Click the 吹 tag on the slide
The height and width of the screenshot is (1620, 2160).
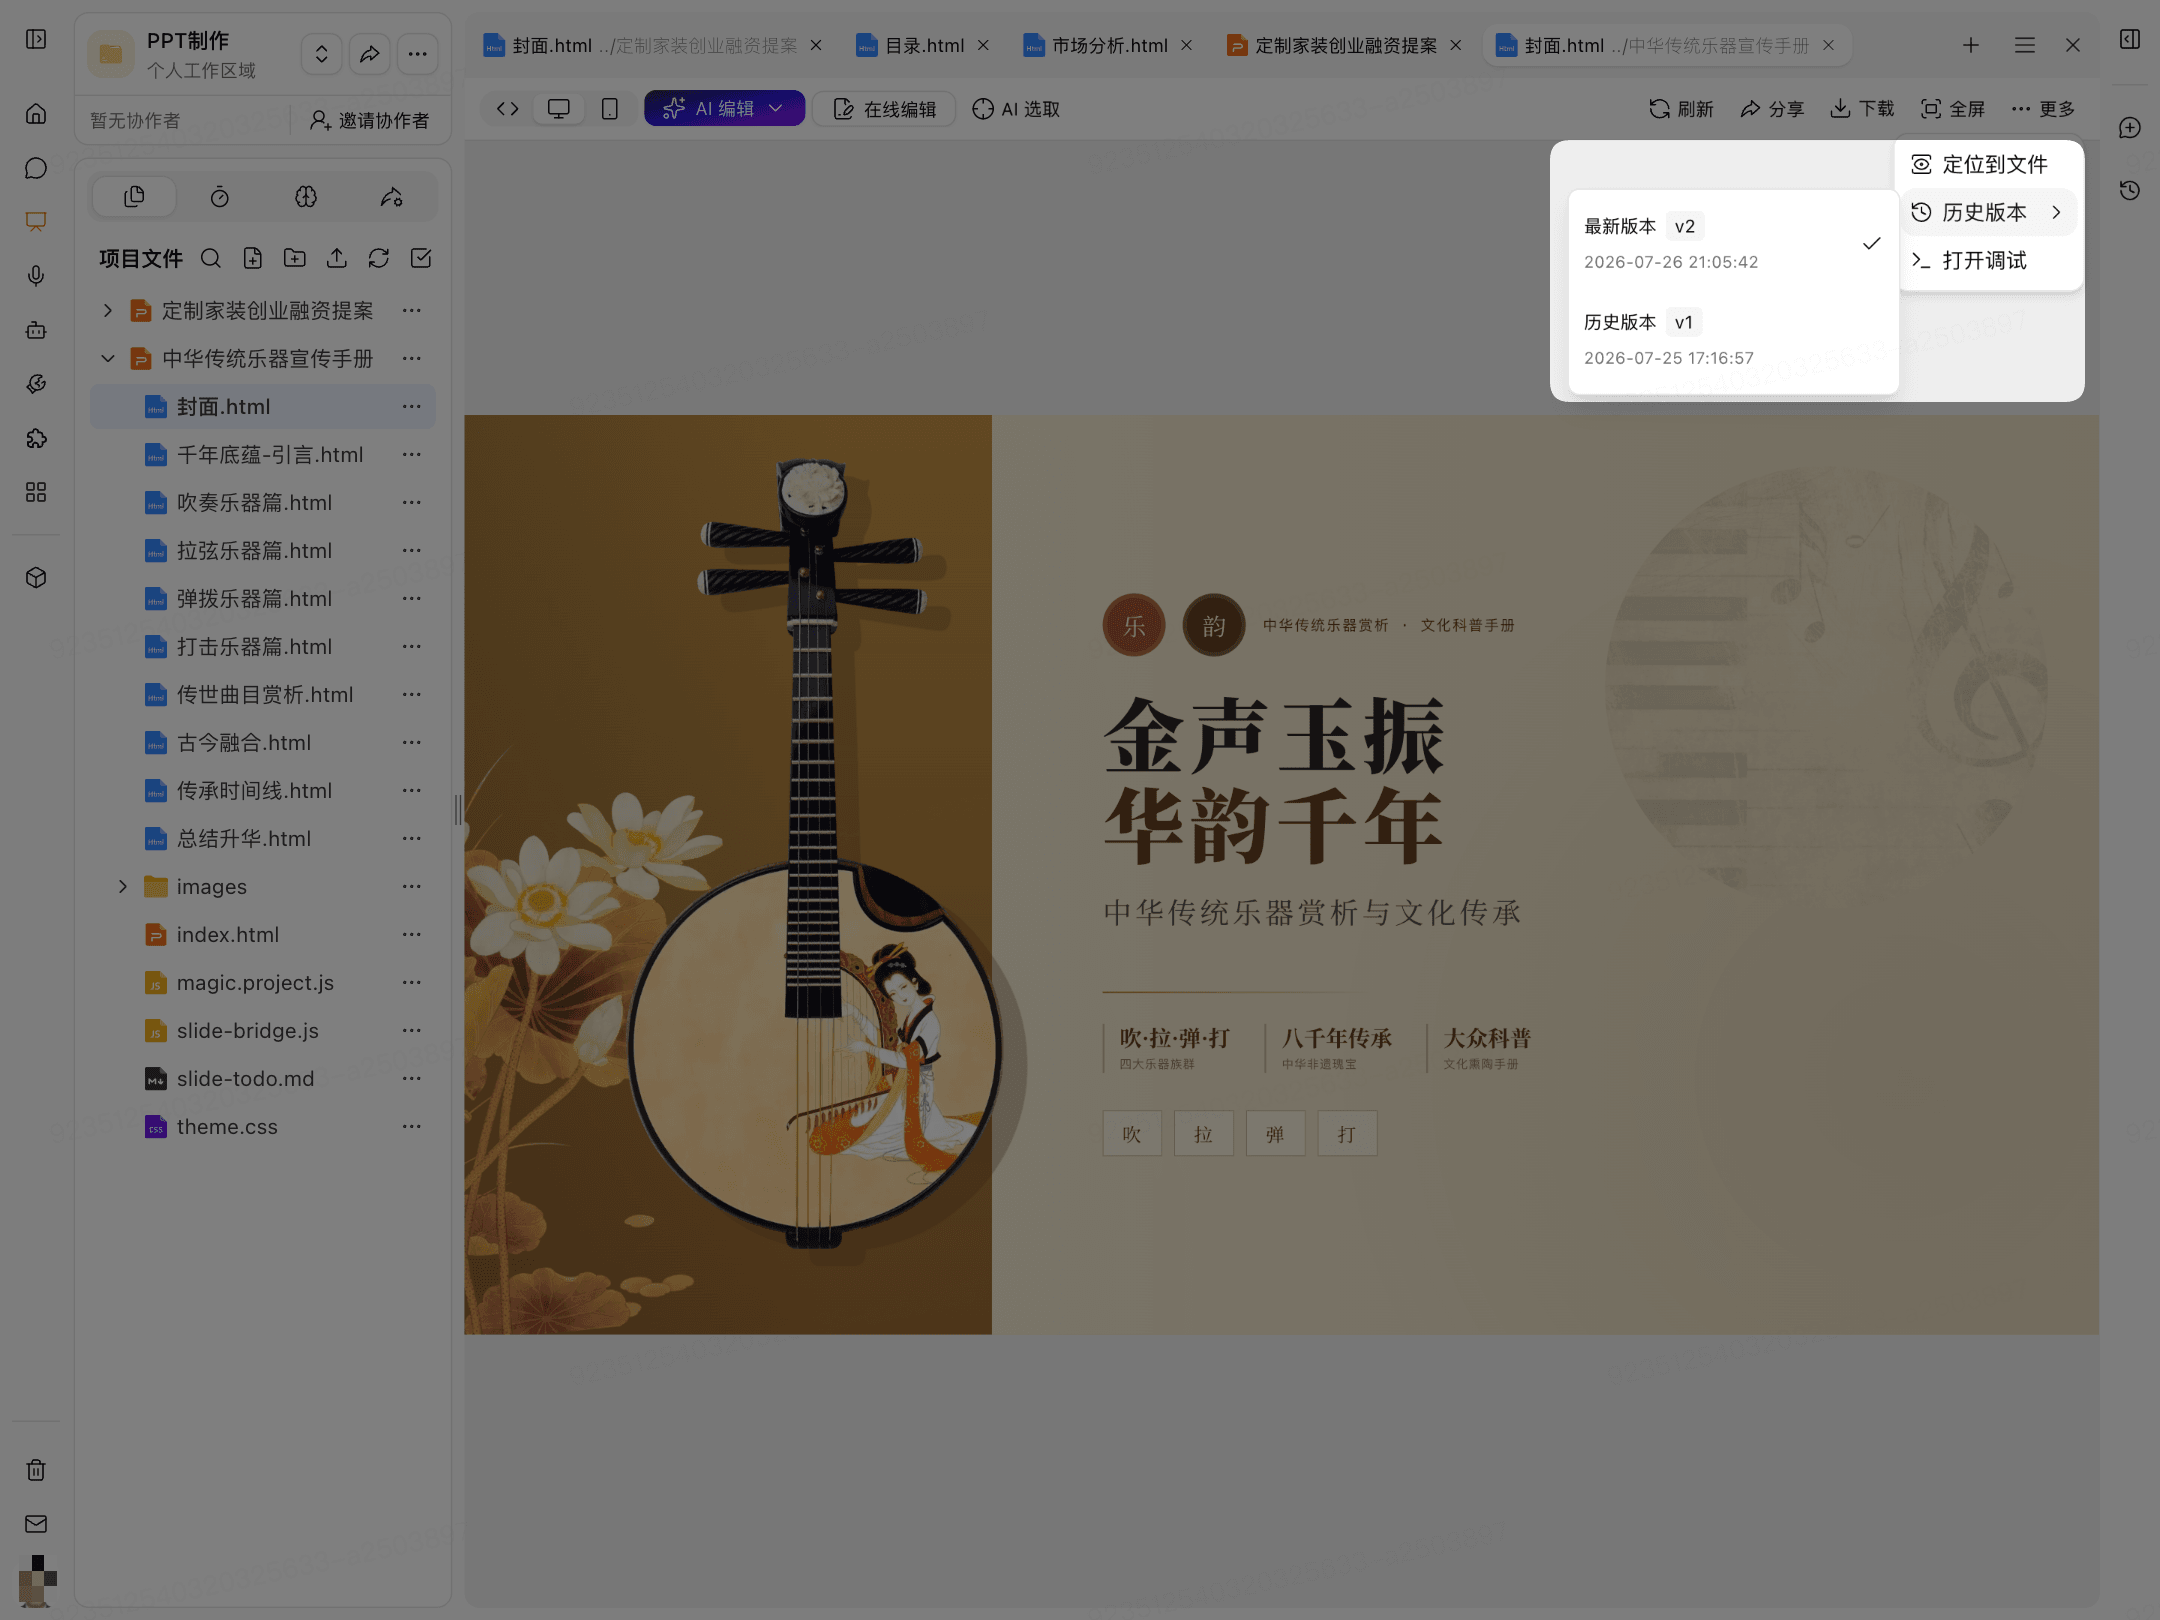pyautogui.click(x=1132, y=1134)
